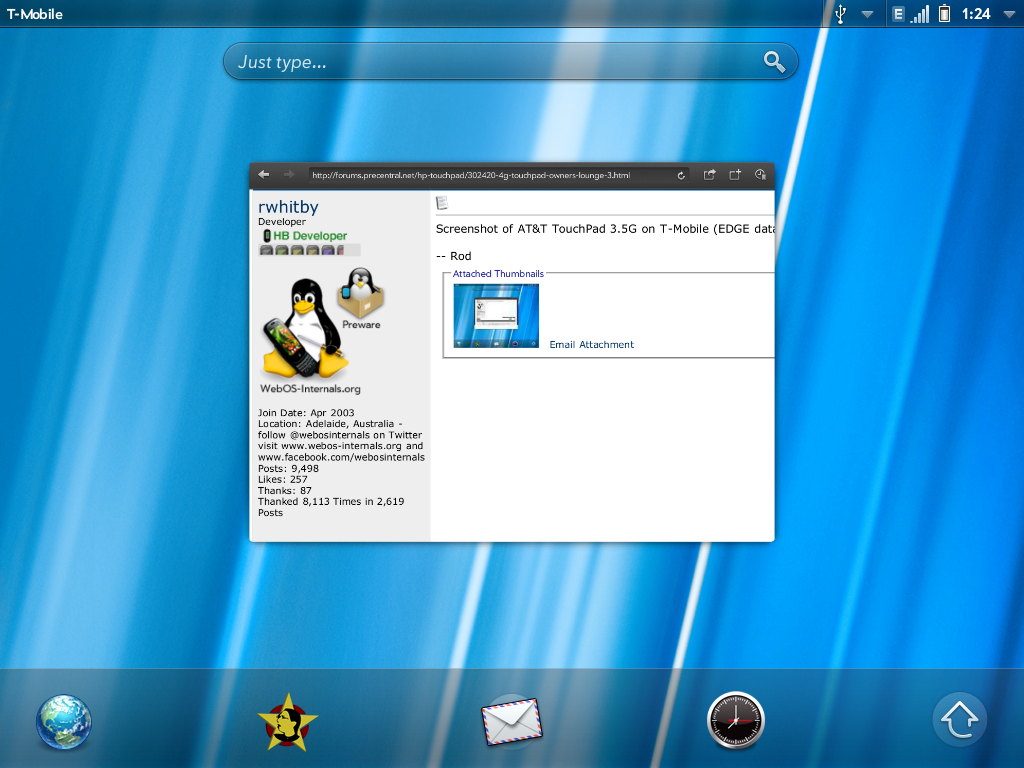Open the Email Attachment link

click(x=591, y=344)
